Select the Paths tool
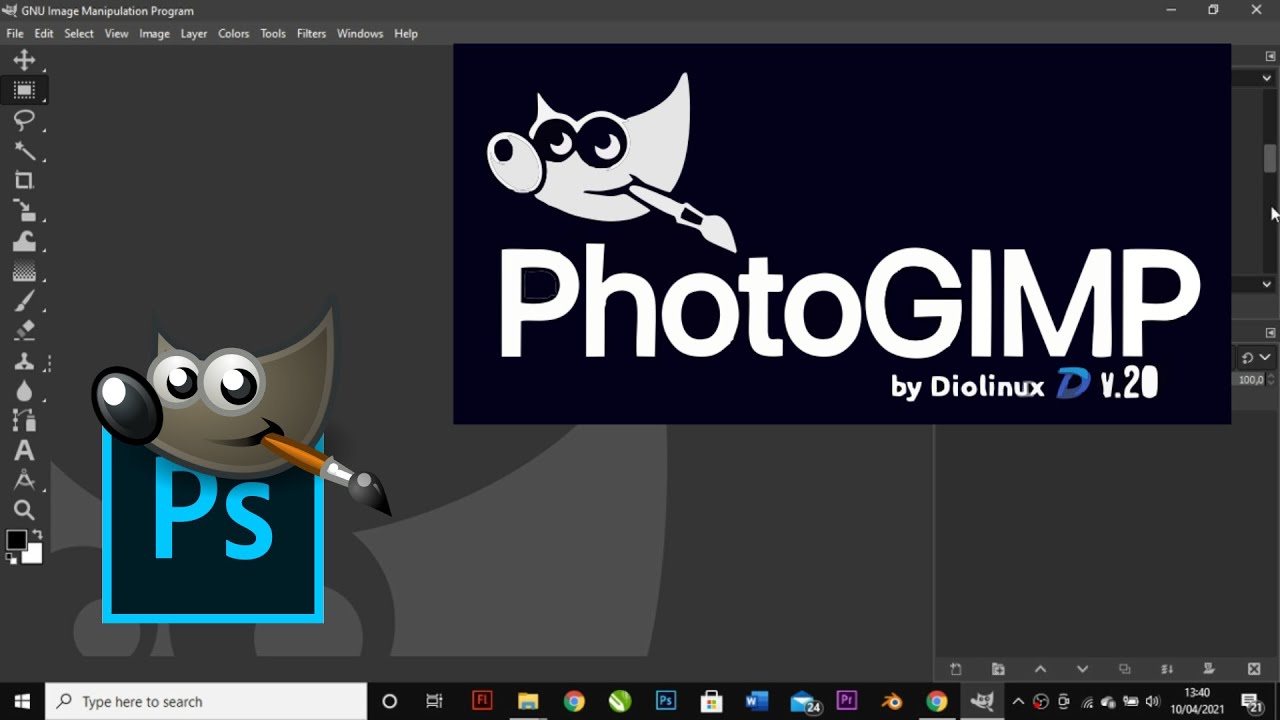The height and width of the screenshot is (720, 1280). 24,421
